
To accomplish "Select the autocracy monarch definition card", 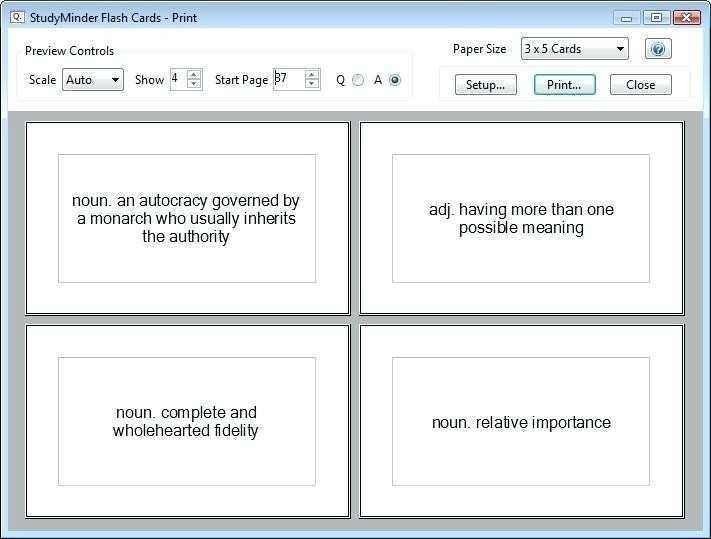I will click(187, 218).
